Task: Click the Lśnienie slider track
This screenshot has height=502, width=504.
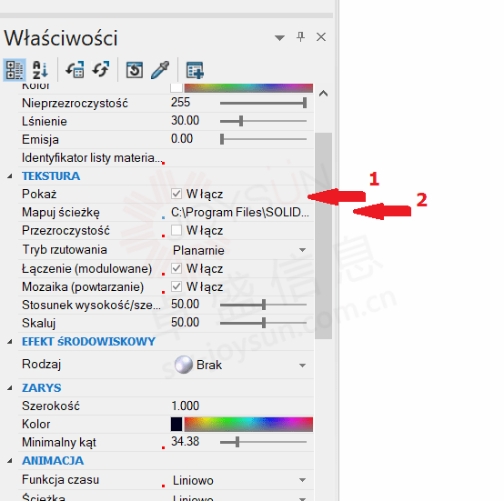Action: (263, 121)
